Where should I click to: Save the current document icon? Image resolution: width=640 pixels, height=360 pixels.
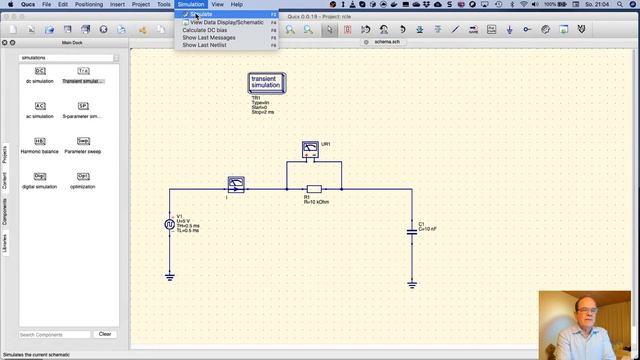[x=67, y=29]
